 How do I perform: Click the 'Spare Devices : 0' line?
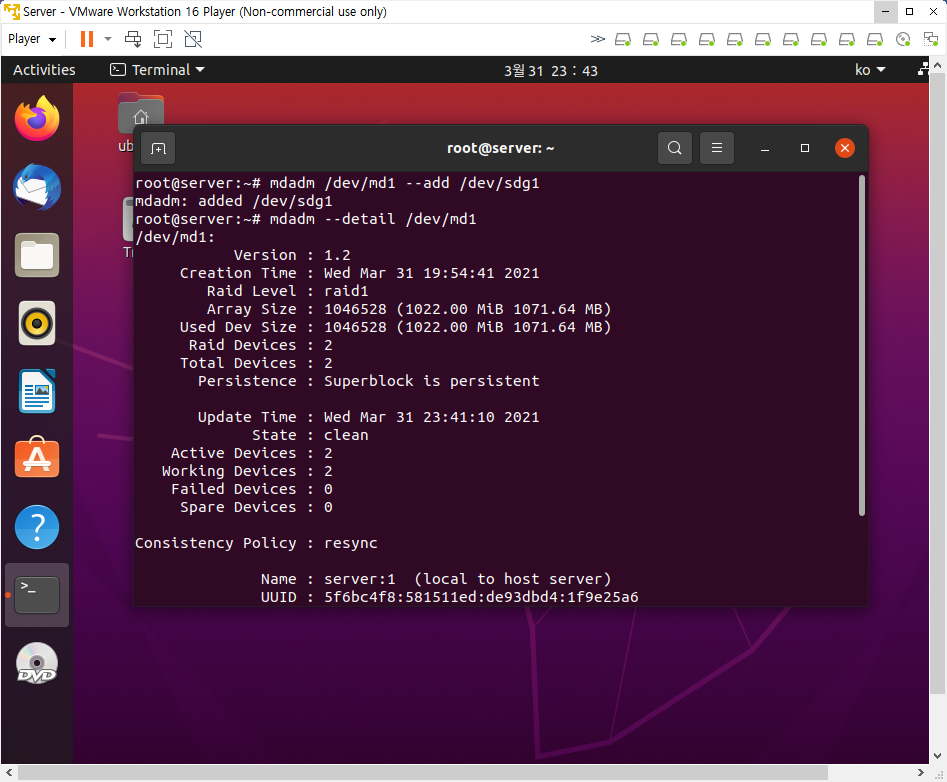coord(256,507)
